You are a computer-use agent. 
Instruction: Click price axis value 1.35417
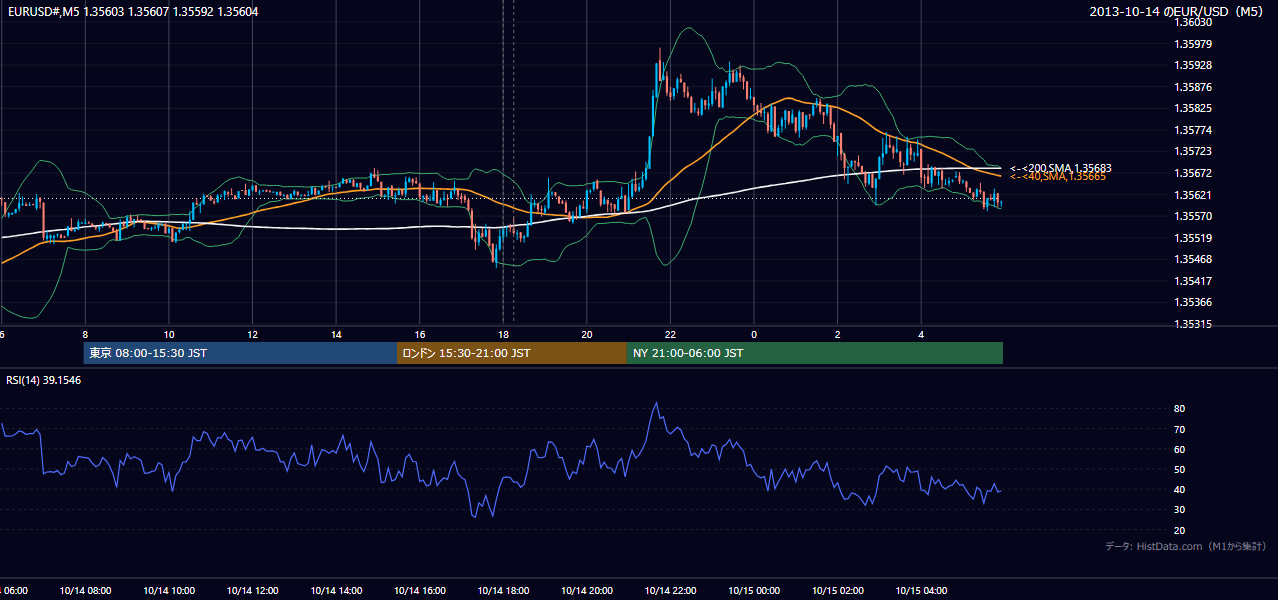point(1195,281)
